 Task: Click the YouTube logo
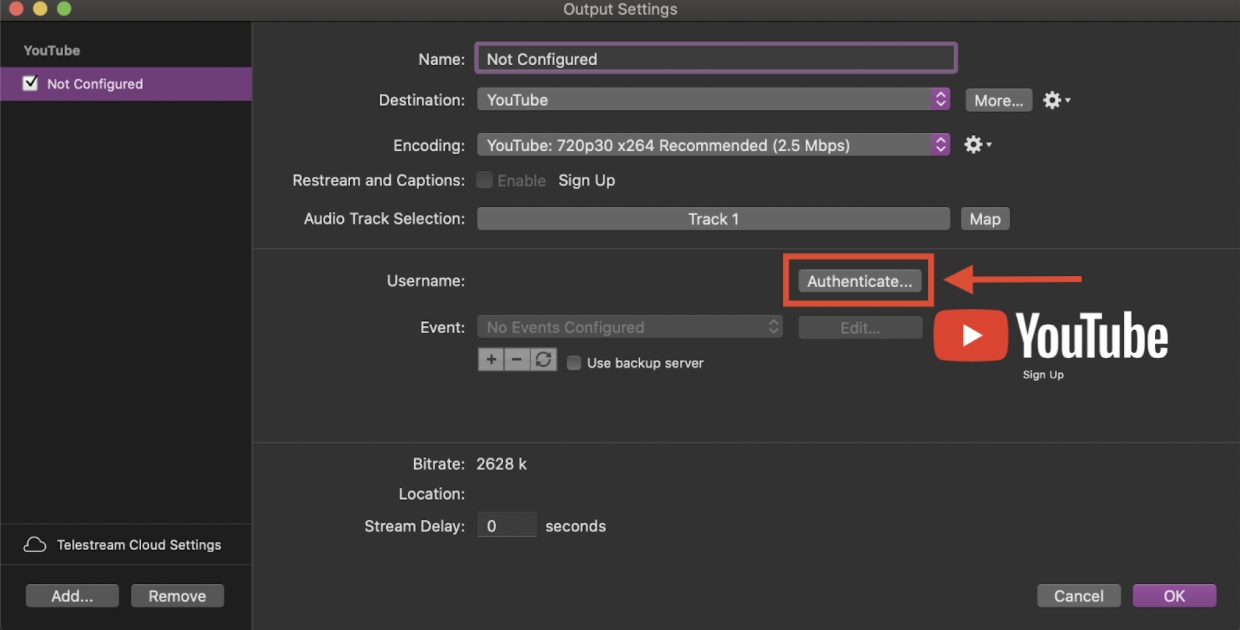(x=1050, y=336)
